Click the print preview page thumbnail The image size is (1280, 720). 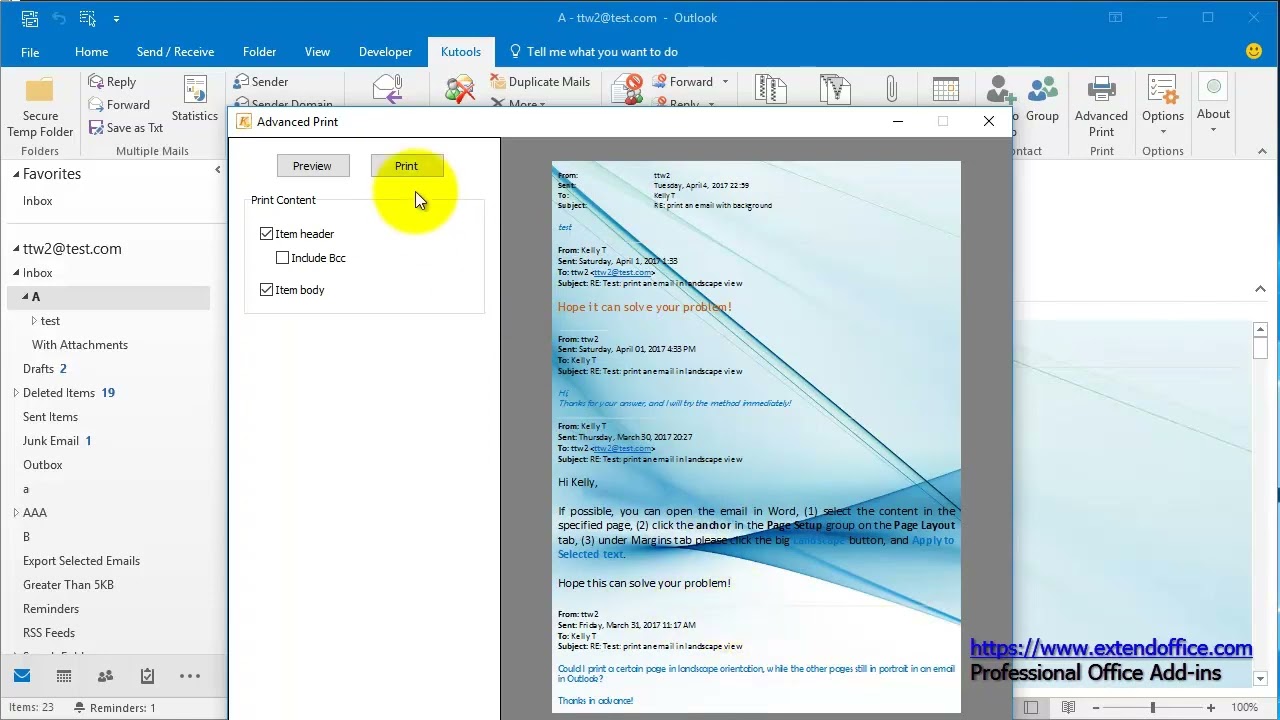point(756,436)
